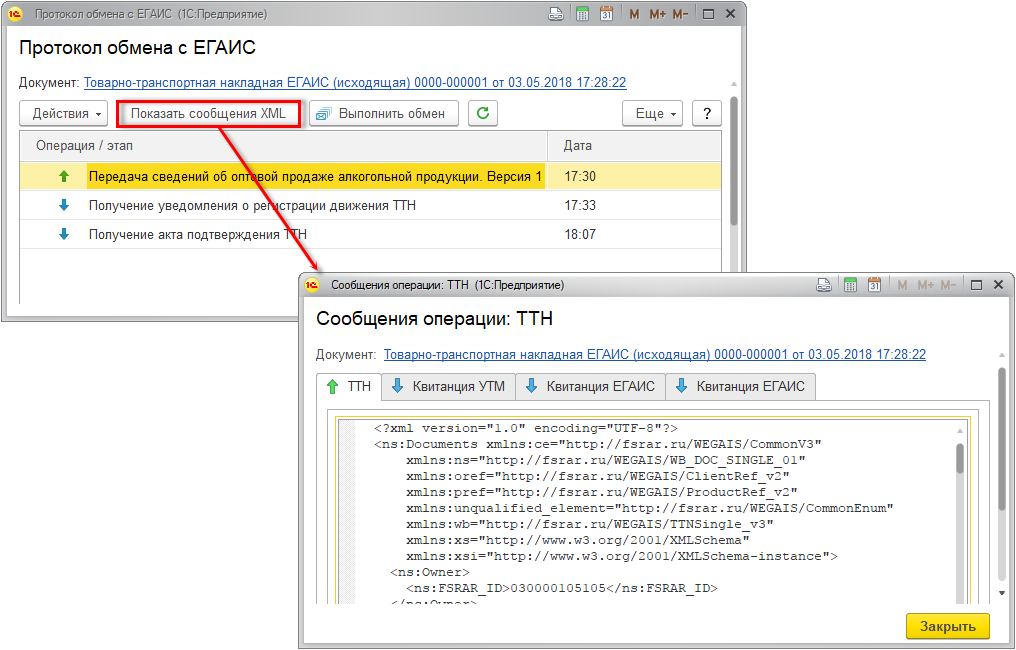Open the Еще dropdown menu
The width and height of the screenshot is (1016, 650).
652,113
